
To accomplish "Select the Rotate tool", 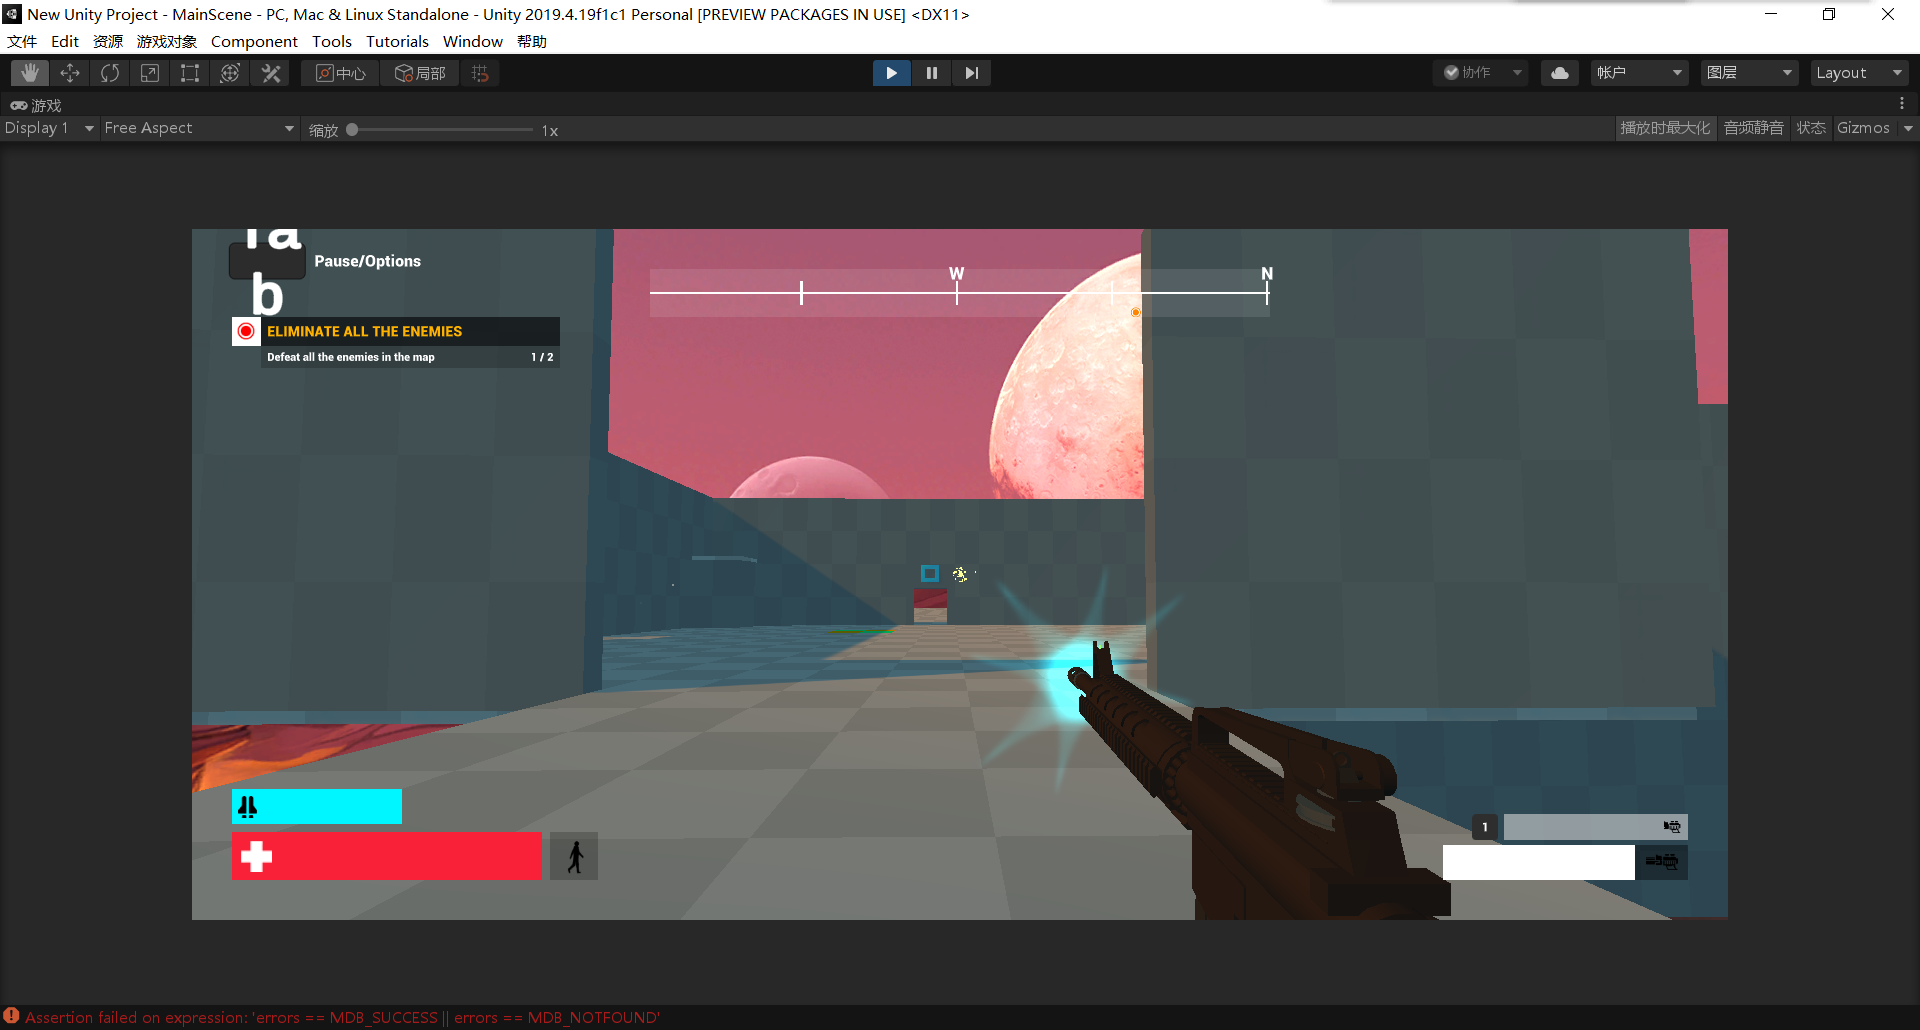I will pyautogui.click(x=109, y=72).
